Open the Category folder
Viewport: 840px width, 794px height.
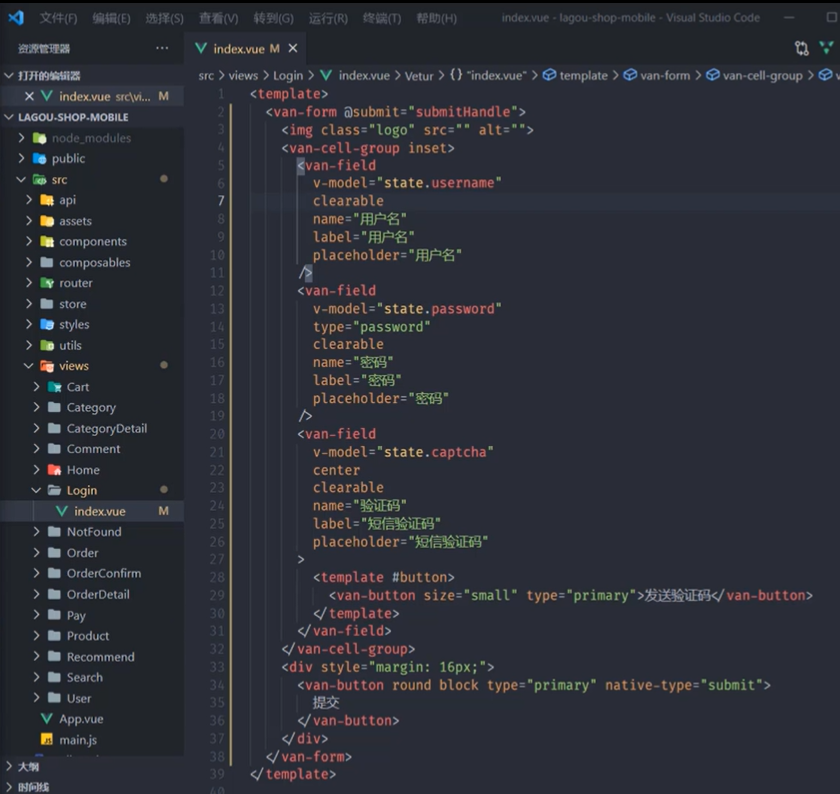[91, 408]
